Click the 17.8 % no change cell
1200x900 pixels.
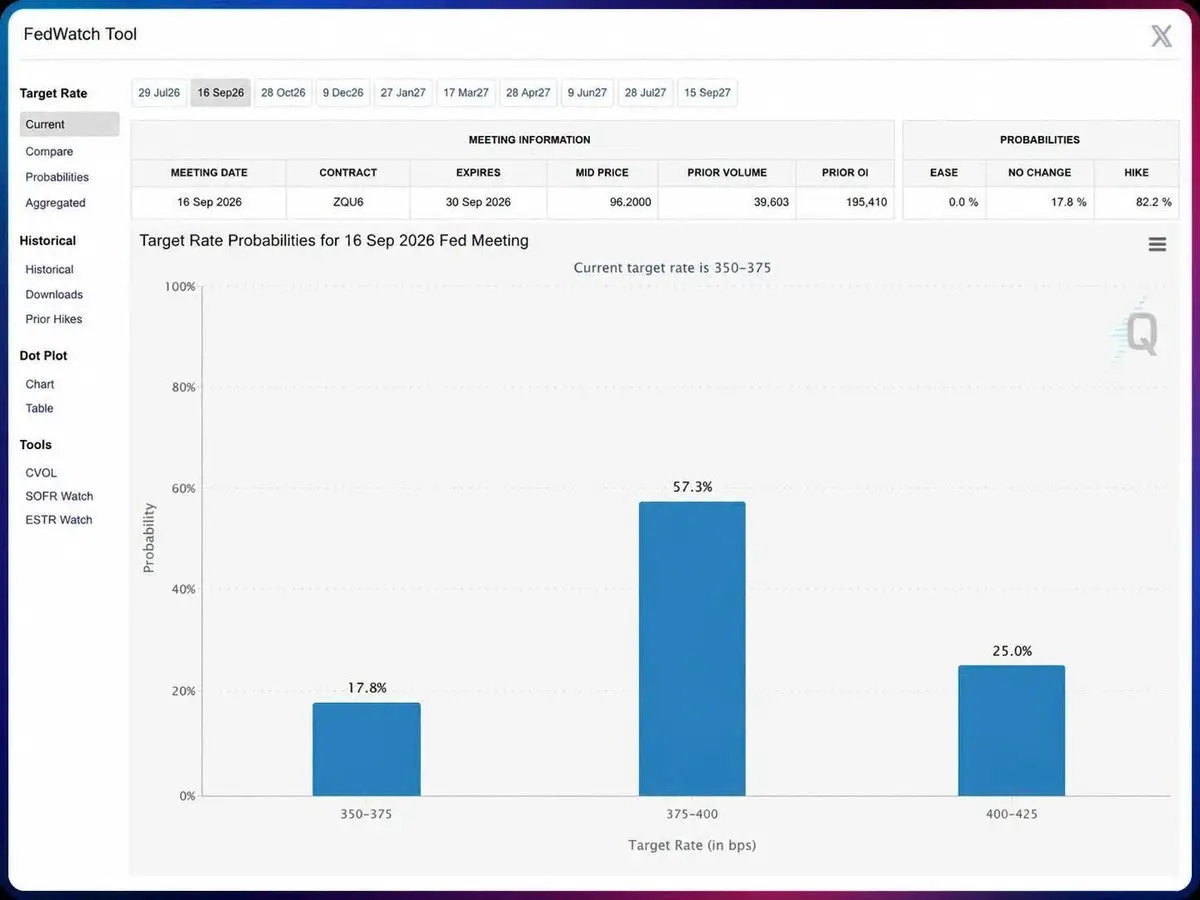1039,202
